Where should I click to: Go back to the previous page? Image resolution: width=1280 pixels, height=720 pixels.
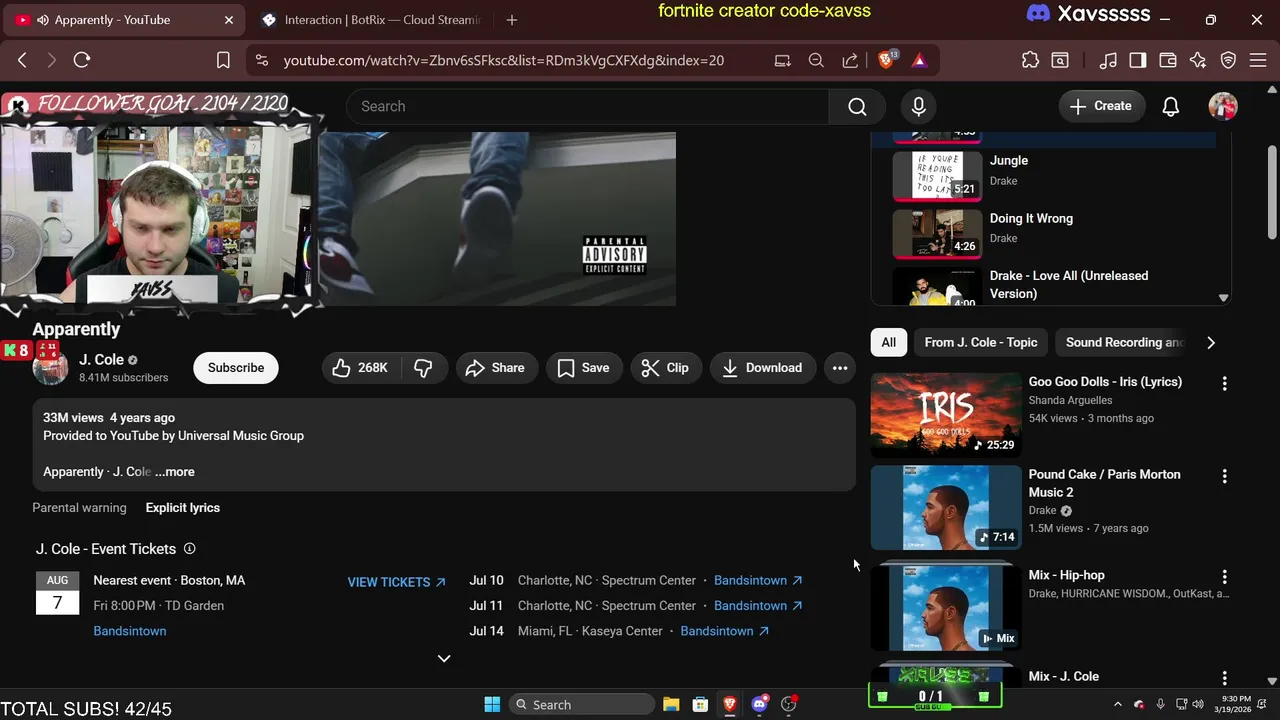[x=22, y=60]
